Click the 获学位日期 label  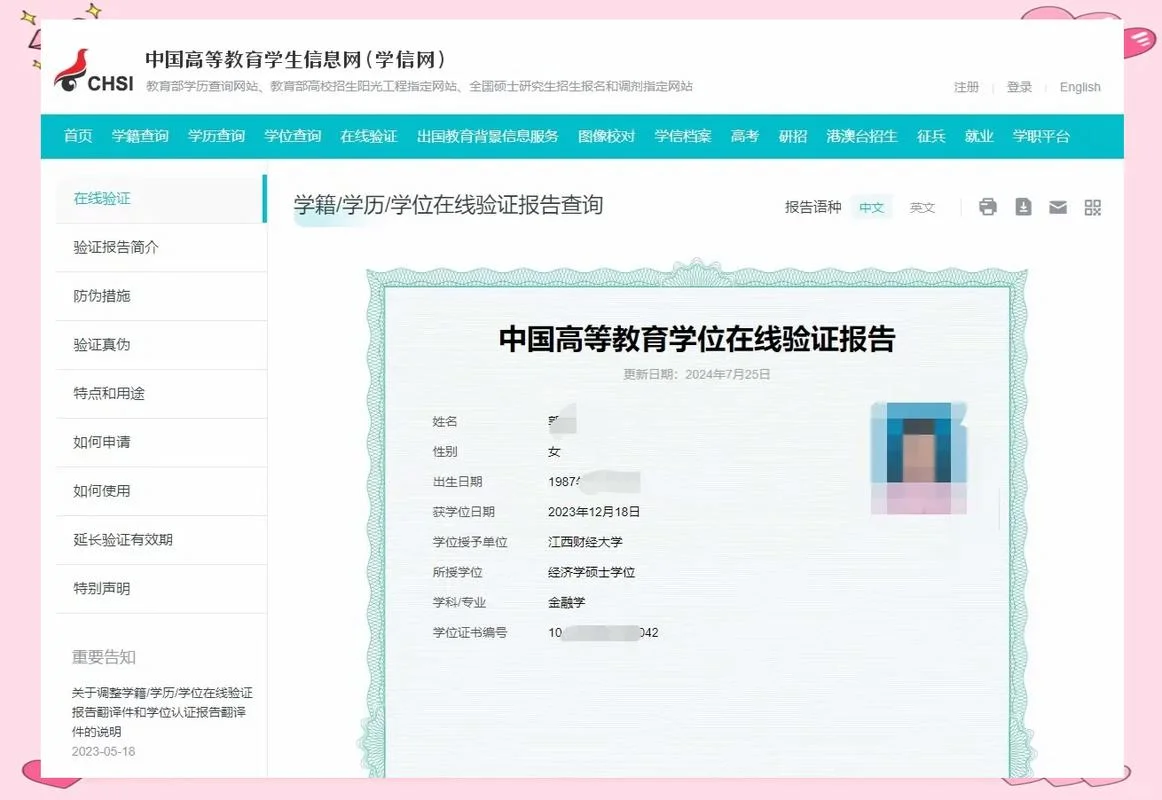point(464,512)
